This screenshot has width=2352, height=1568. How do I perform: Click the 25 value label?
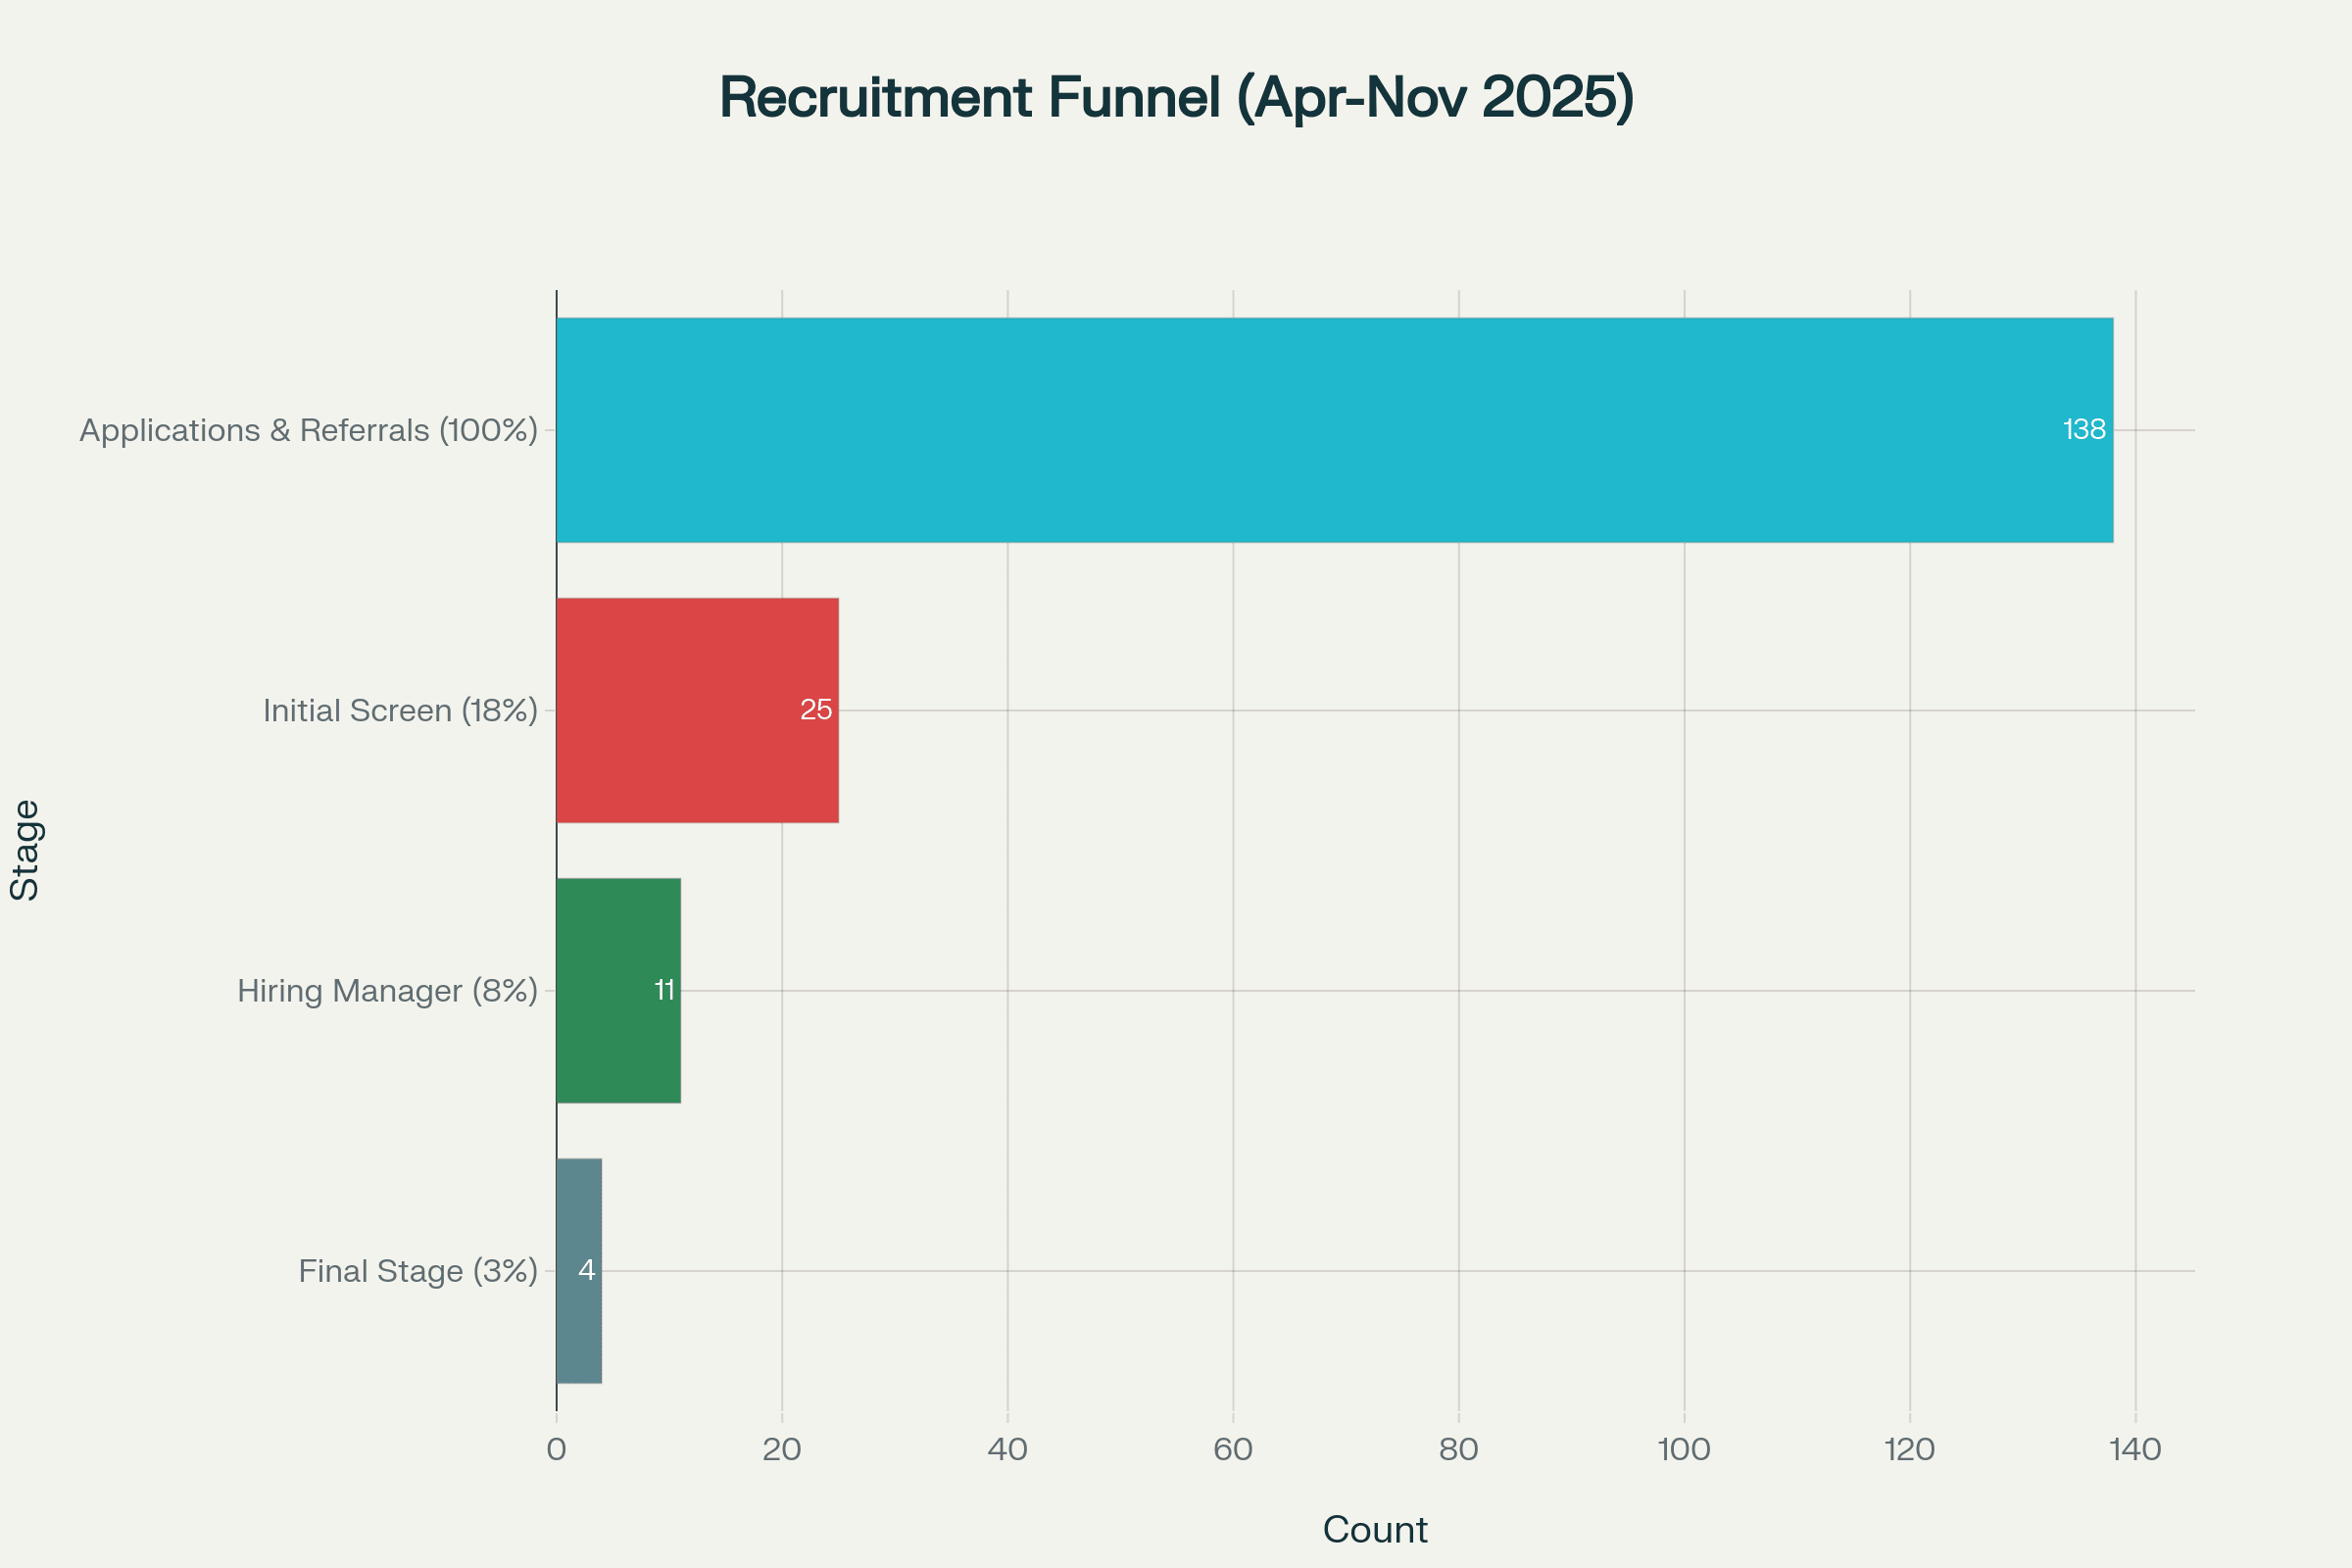click(x=816, y=710)
